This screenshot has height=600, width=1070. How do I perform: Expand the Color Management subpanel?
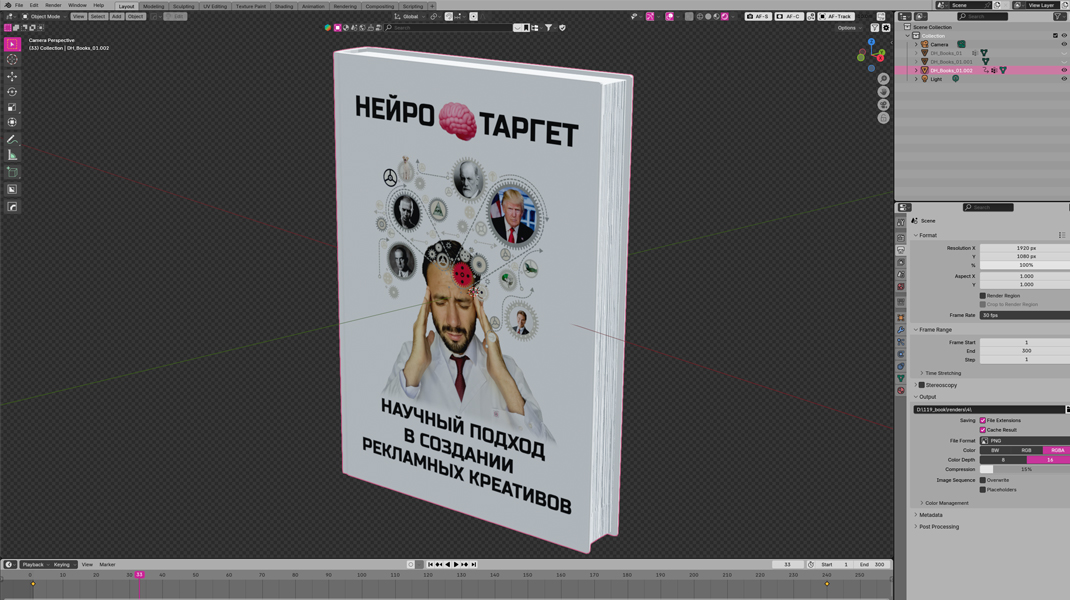944,503
